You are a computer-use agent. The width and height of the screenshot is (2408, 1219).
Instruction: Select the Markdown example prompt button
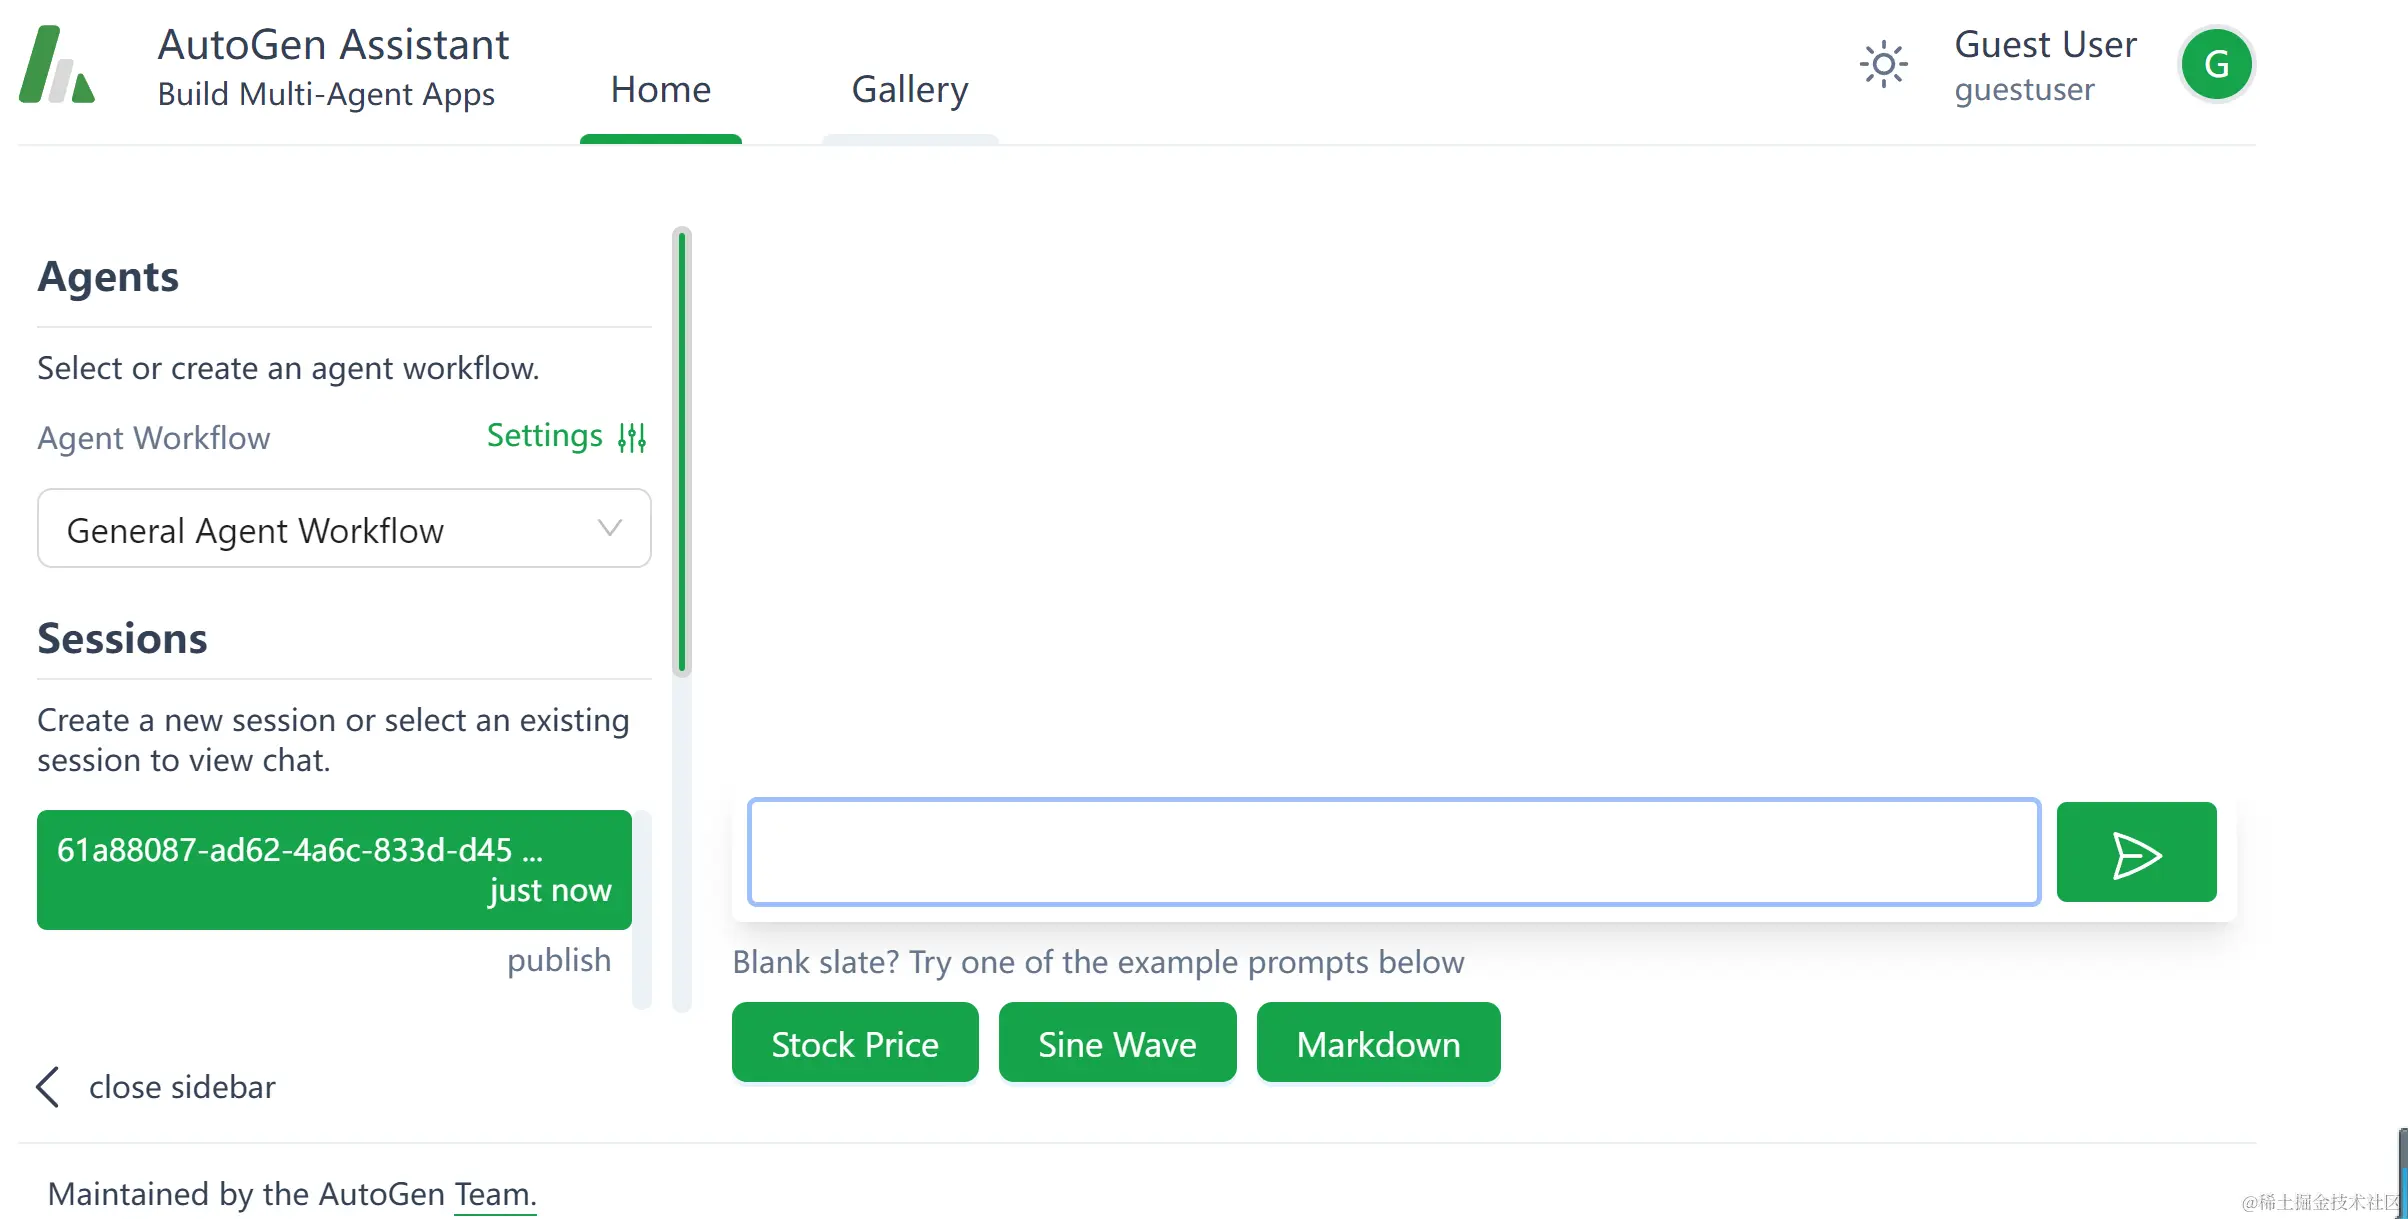(1377, 1044)
